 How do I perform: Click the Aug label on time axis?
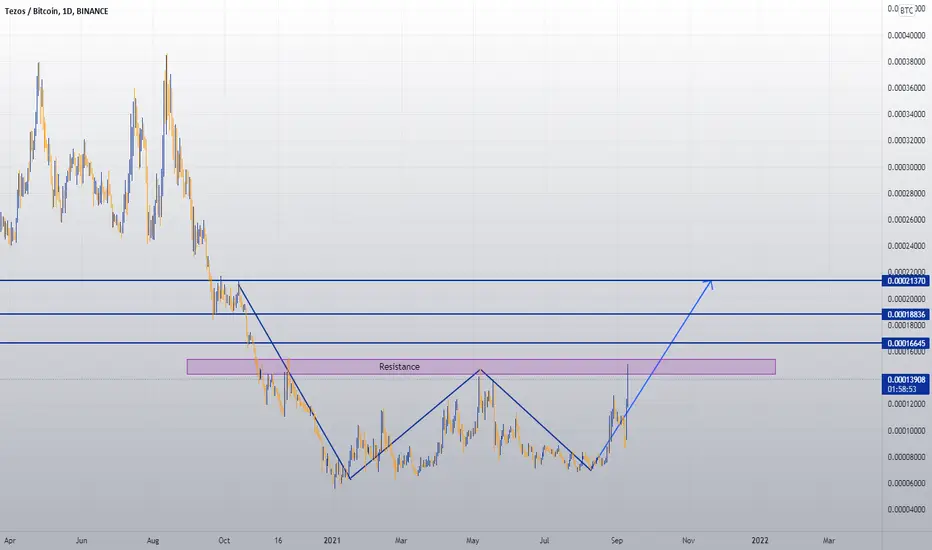click(x=153, y=540)
